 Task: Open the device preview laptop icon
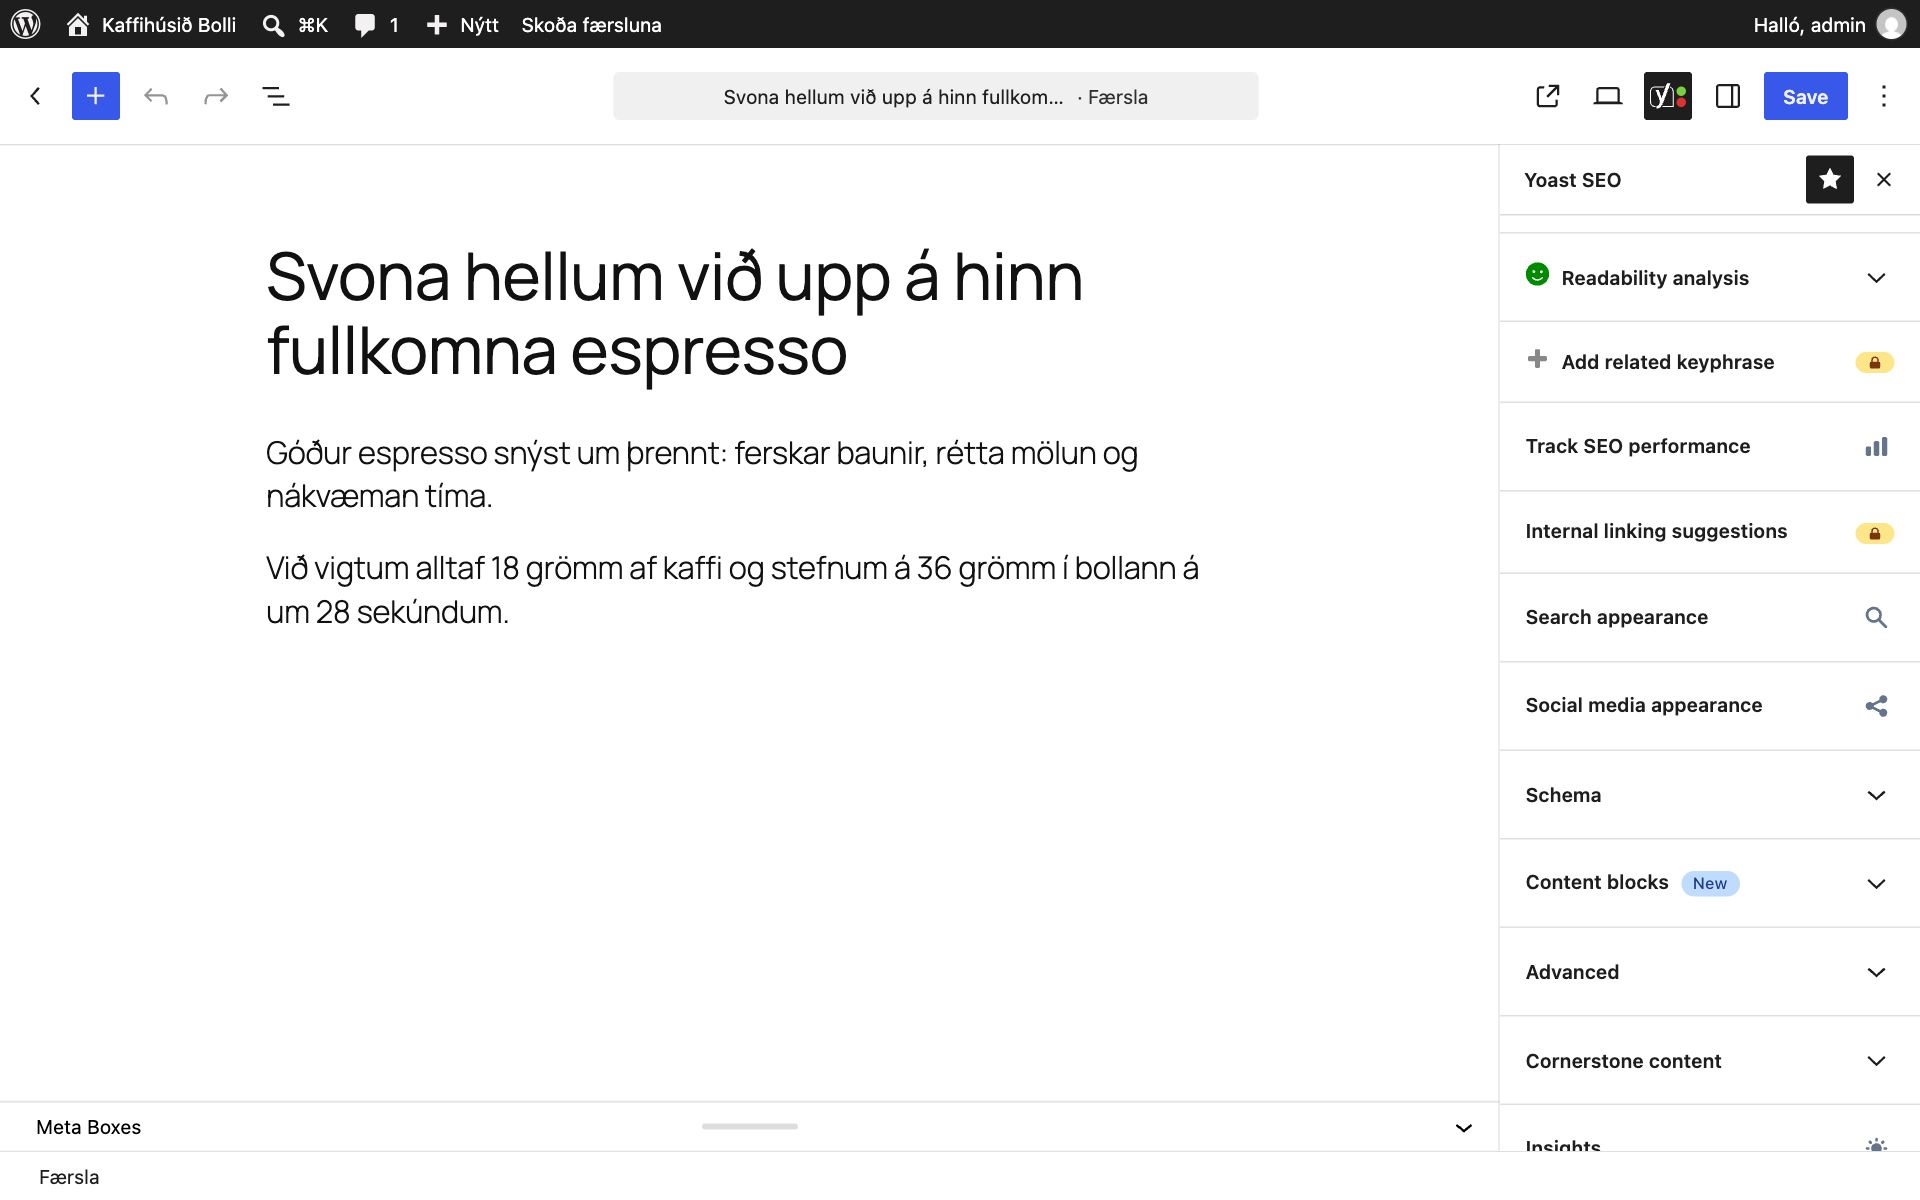pos(1608,96)
